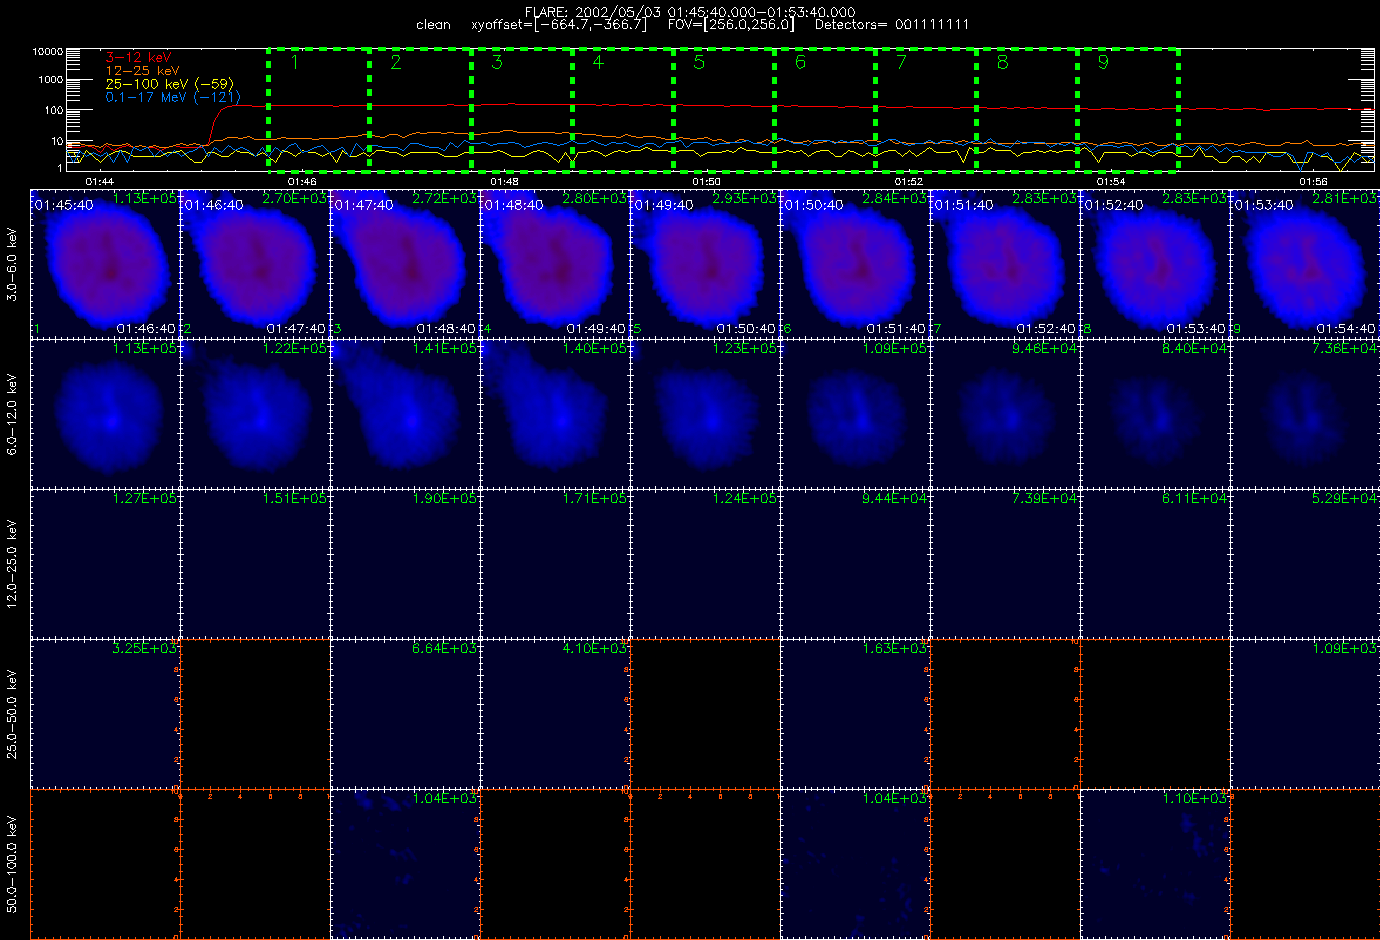Screen dimensions: 1380x940
Task: Open the 6.0-12.0 keV image labeled 1.41E+05
Action: tap(405, 414)
